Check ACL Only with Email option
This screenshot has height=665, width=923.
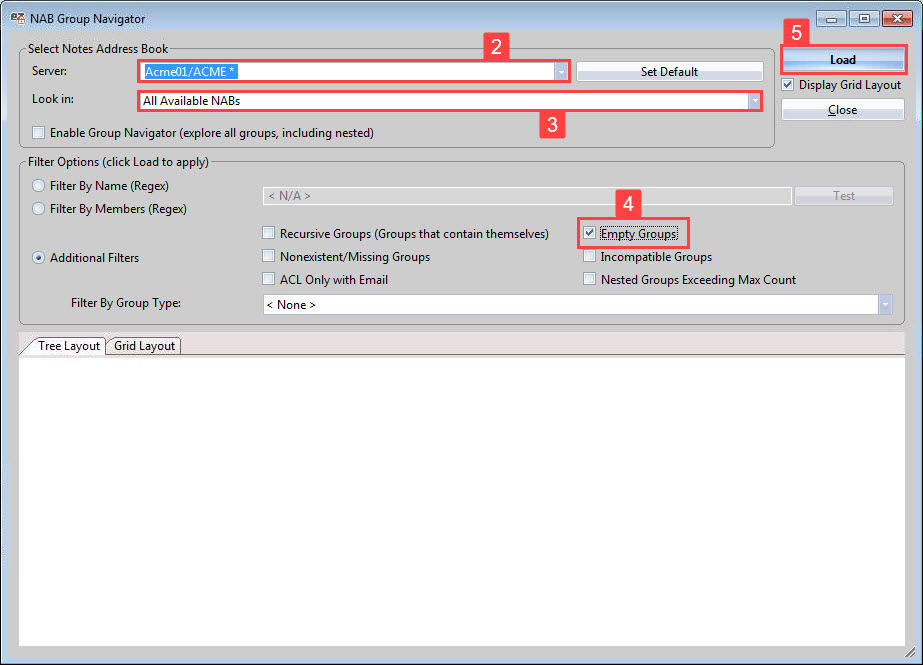pos(268,279)
